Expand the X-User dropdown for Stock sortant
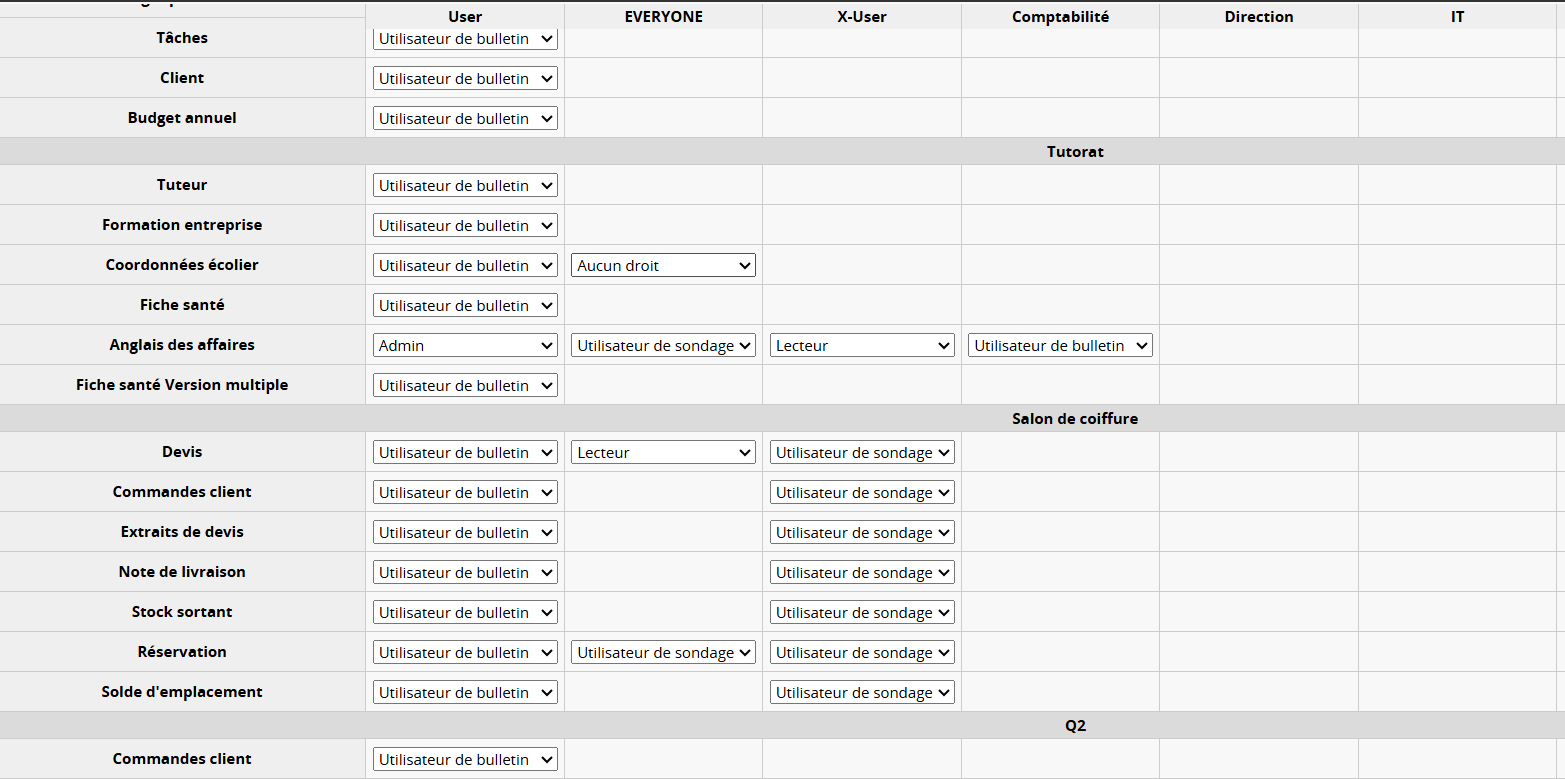 click(862, 612)
